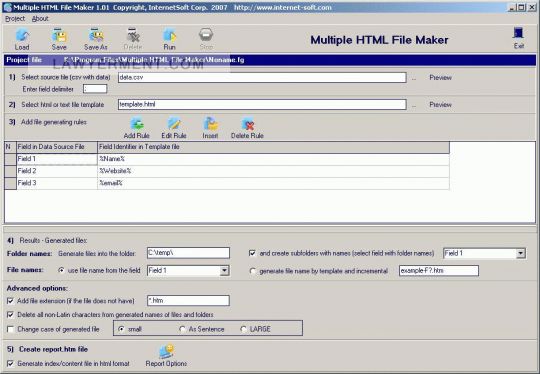
Task: Click the greyed Delete toolbar icon
Action: [133, 39]
